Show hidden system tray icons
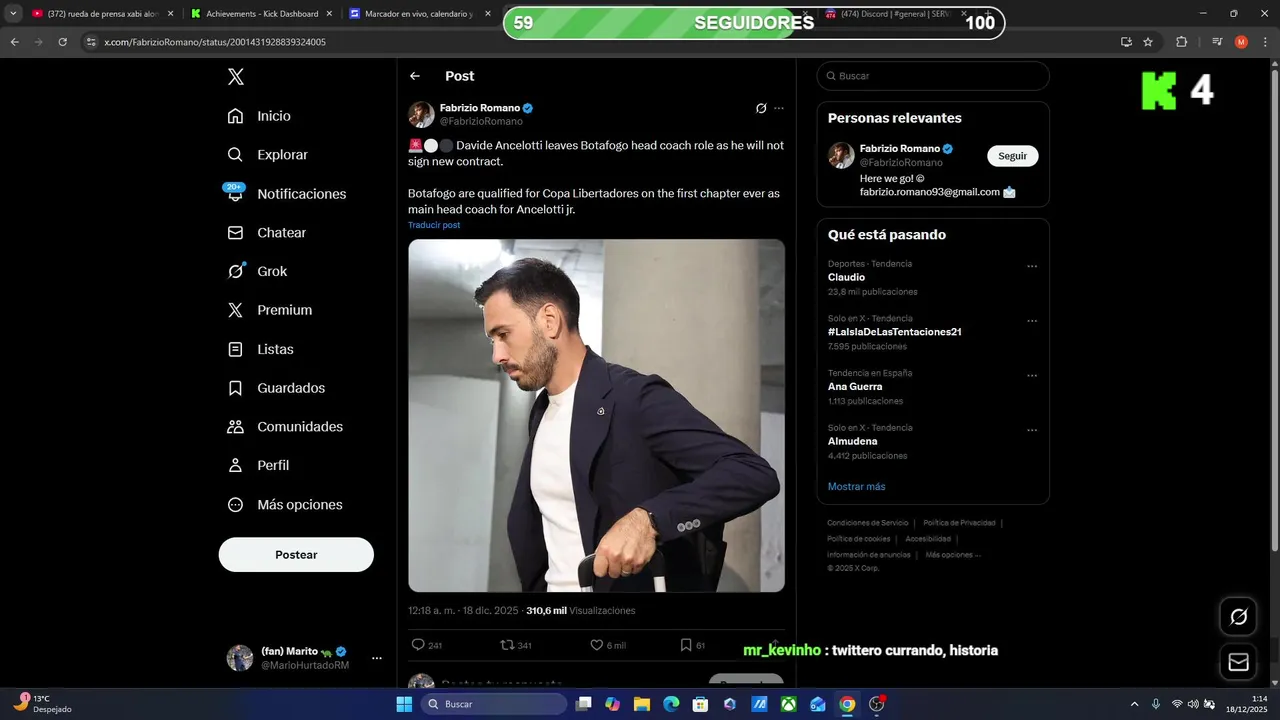 click(x=1134, y=704)
